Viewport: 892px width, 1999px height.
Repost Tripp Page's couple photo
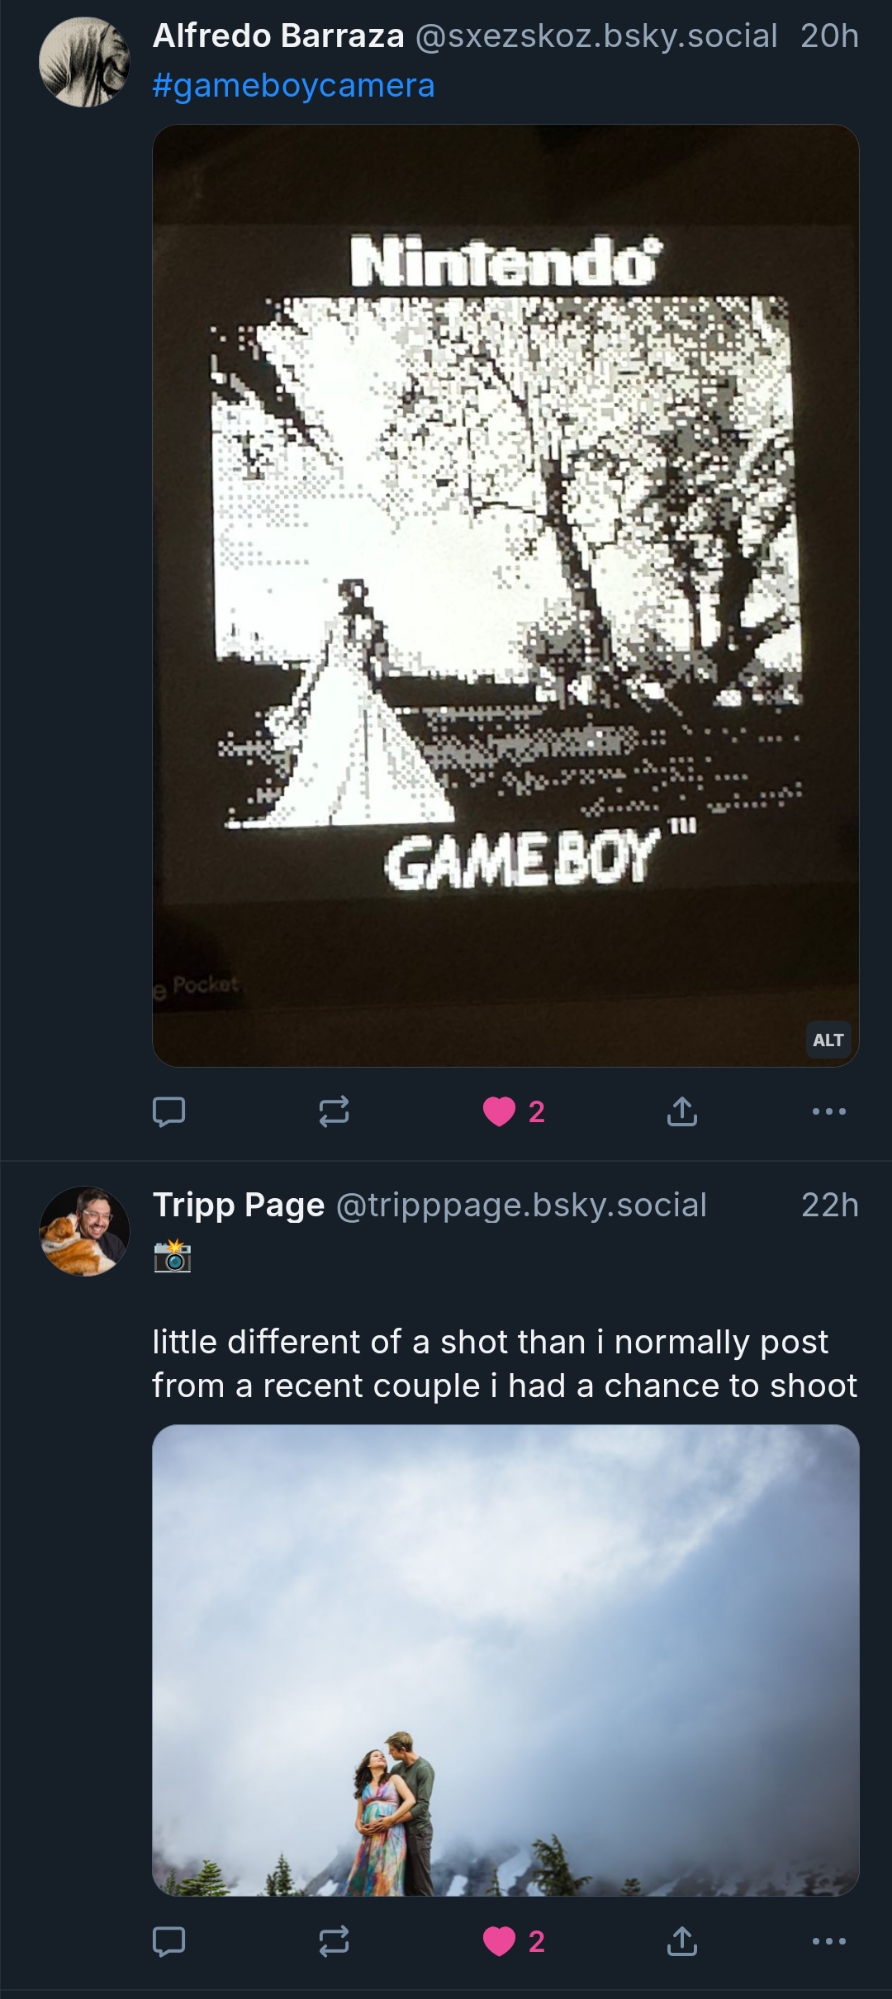coord(334,1941)
